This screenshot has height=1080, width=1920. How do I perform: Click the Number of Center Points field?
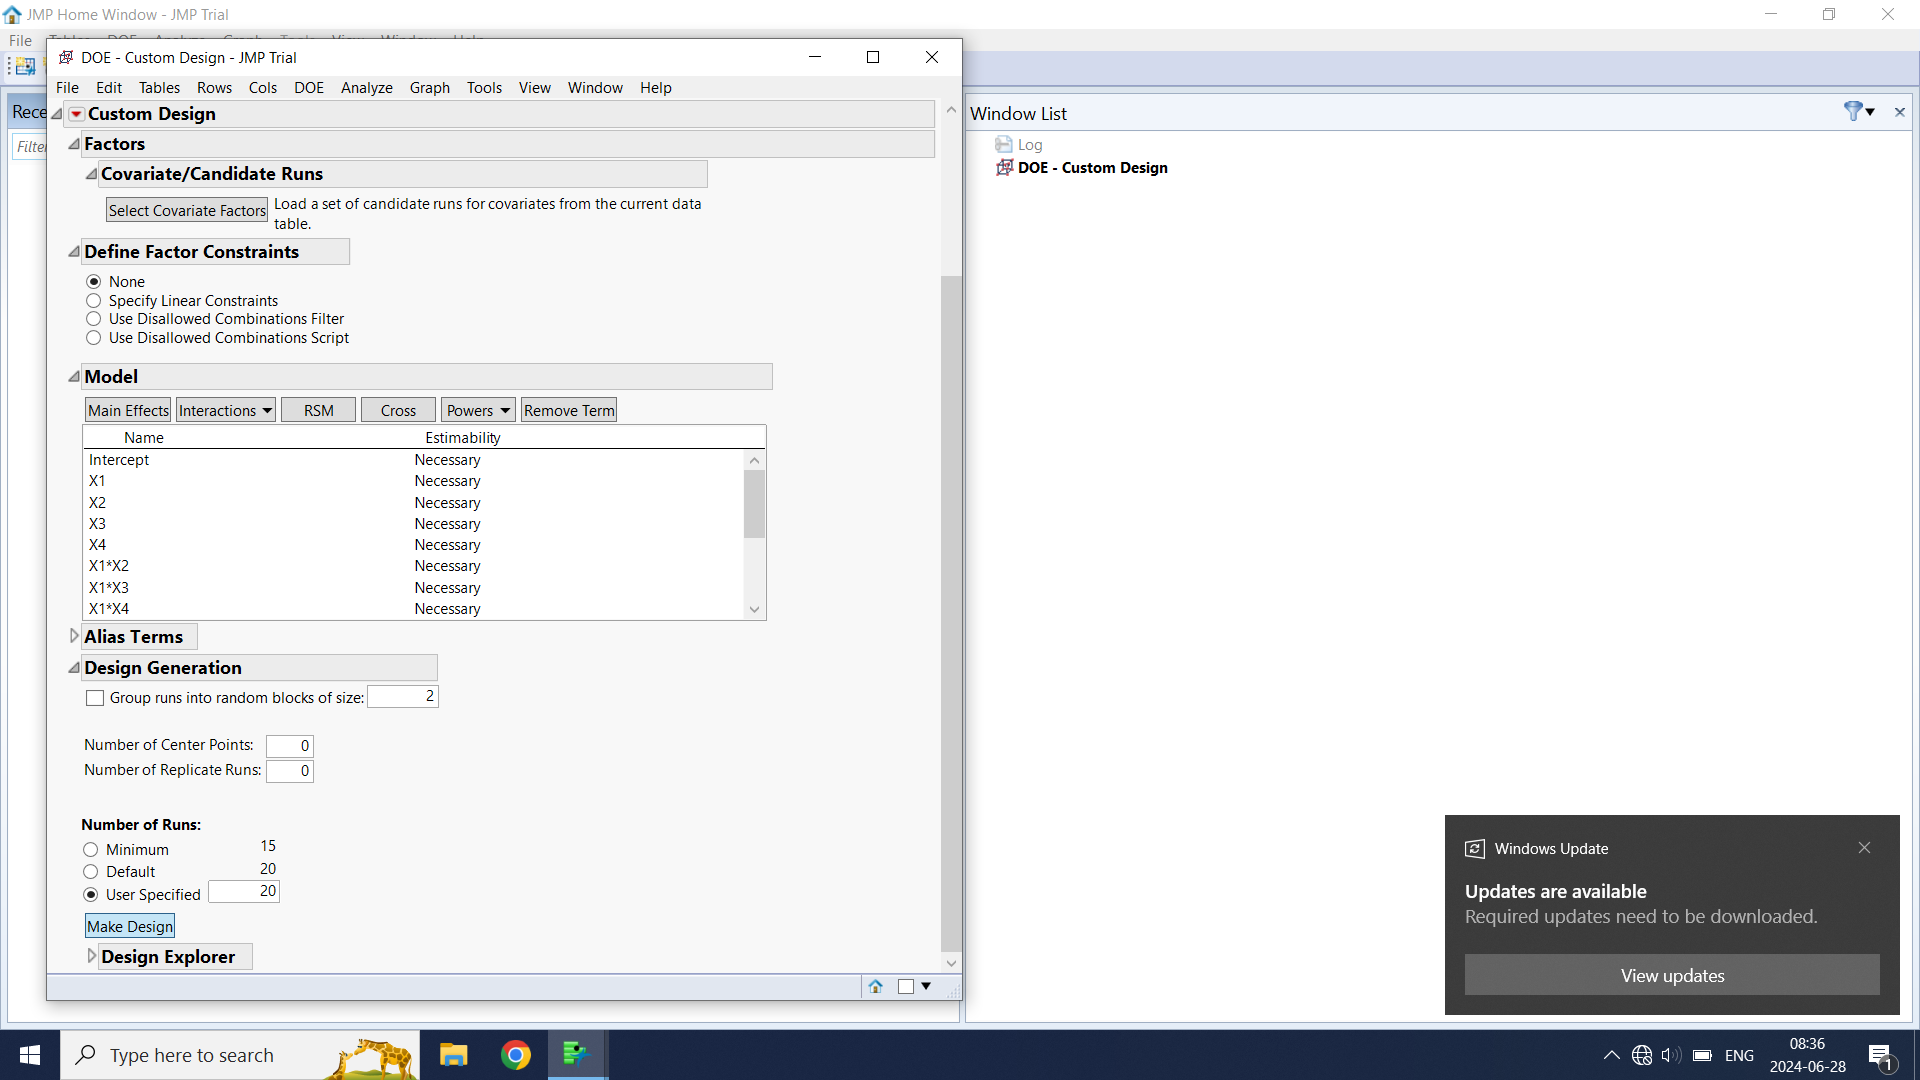pyautogui.click(x=290, y=746)
